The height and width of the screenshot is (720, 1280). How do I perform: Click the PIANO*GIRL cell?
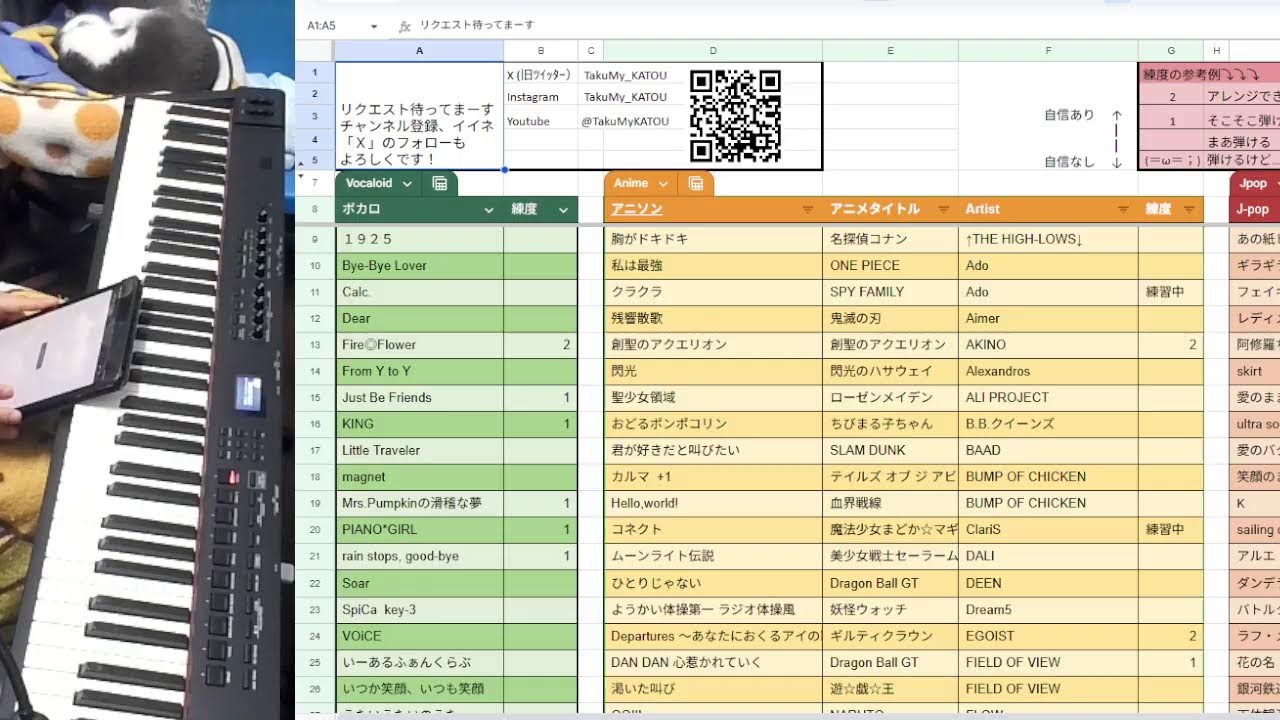(419, 529)
